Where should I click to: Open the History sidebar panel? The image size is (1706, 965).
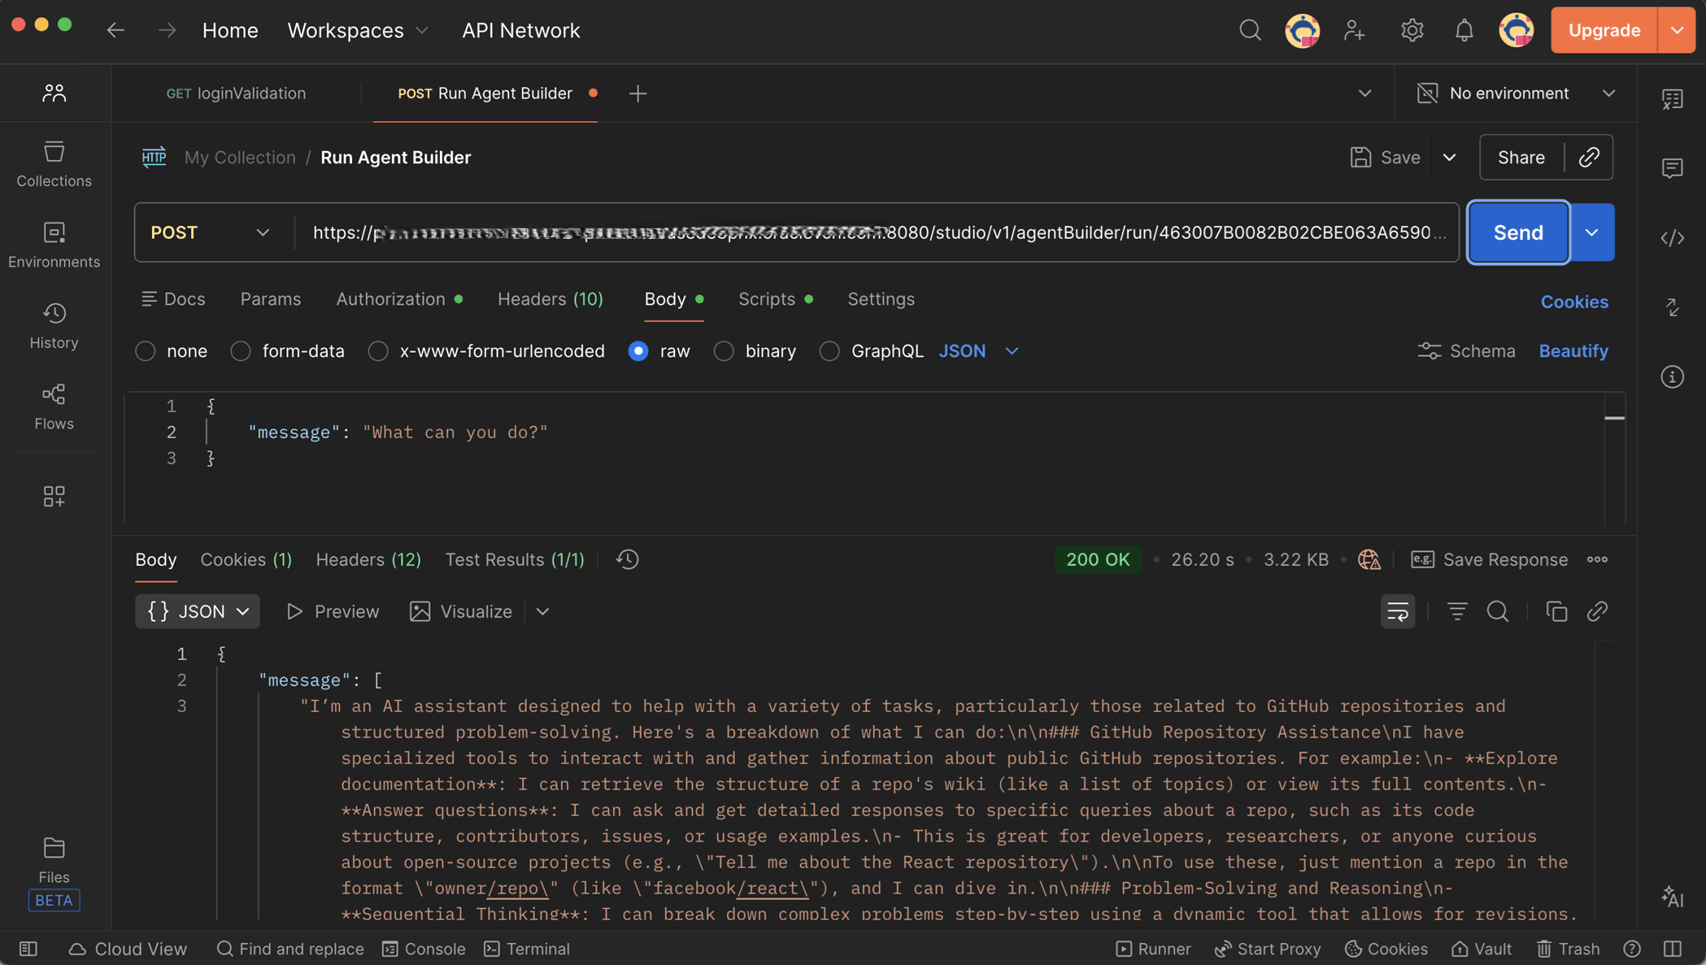[x=54, y=325]
